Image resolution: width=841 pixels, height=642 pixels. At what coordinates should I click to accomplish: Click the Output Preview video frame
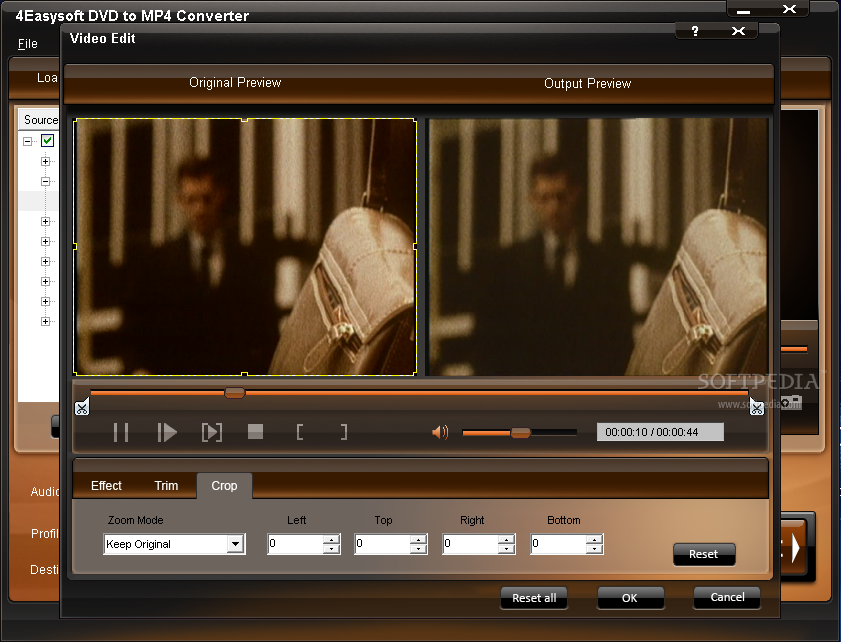(x=597, y=247)
